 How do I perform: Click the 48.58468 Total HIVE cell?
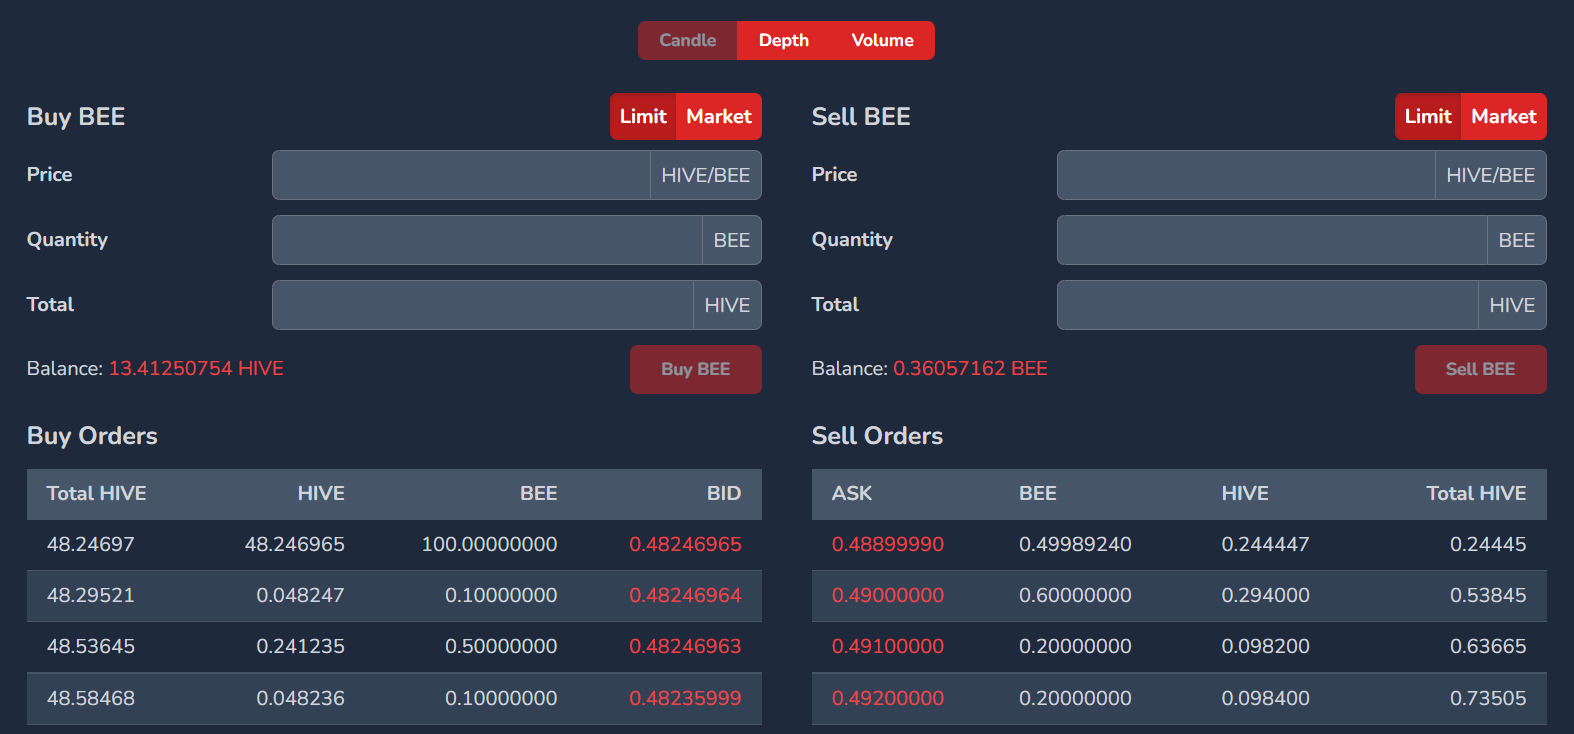(91, 699)
